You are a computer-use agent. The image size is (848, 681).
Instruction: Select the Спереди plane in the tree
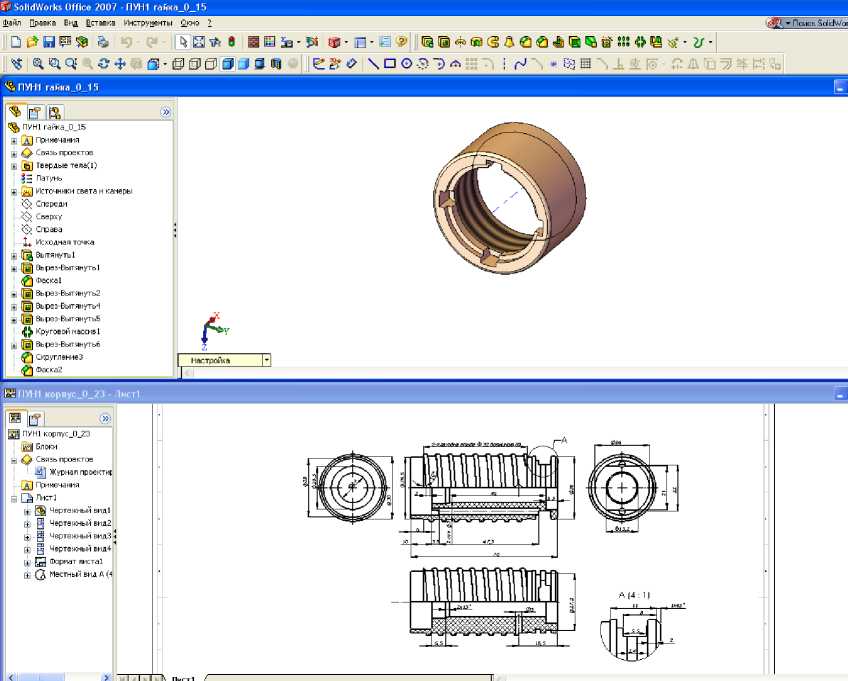50,204
